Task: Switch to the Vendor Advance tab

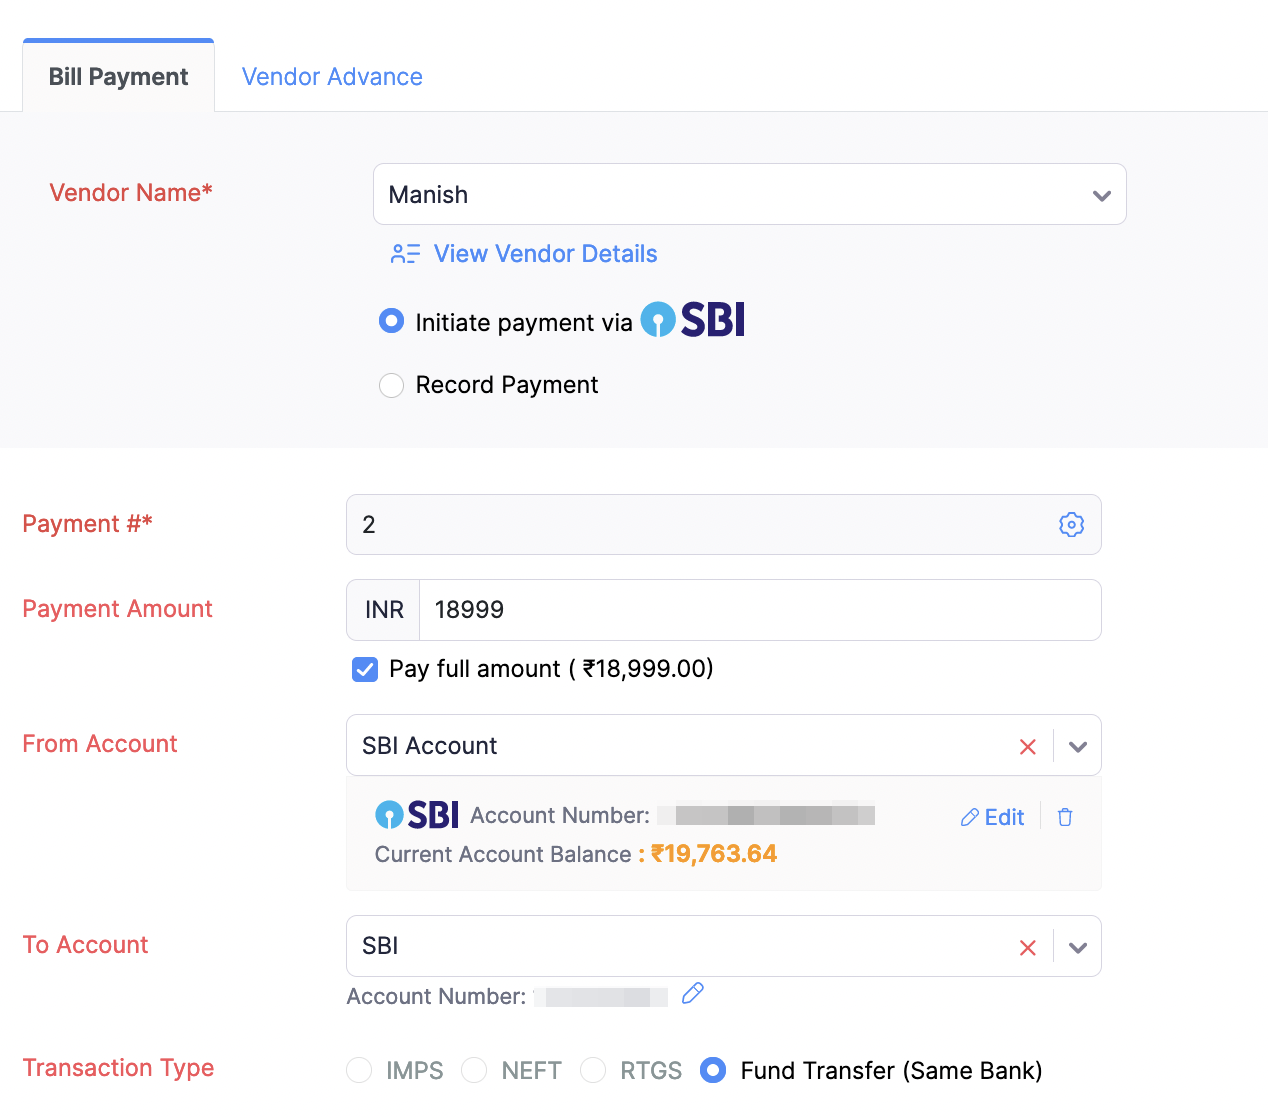Action: (x=332, y=77)
